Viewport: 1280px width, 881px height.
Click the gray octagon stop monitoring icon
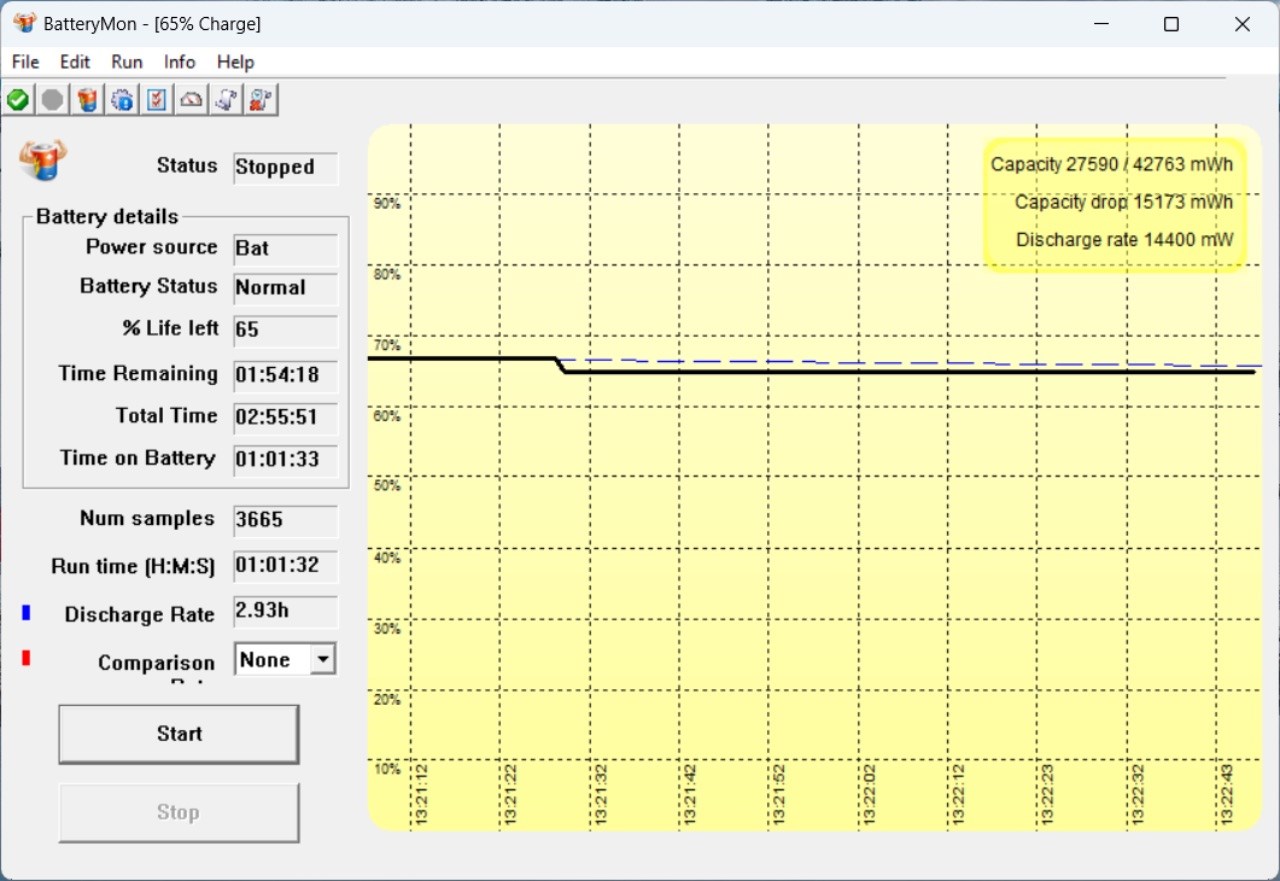click(52, 100)
